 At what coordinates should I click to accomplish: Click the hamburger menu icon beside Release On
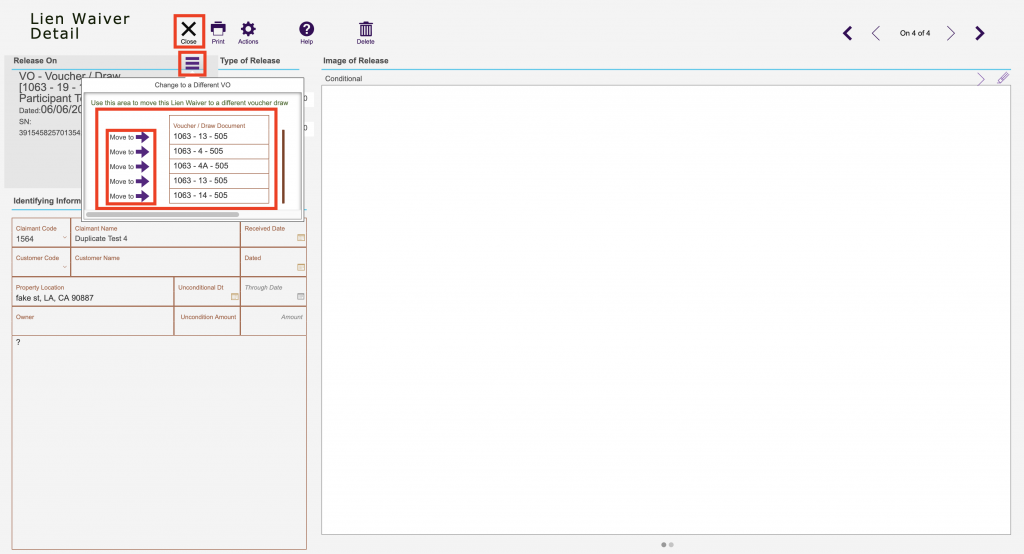pos(192,63)
